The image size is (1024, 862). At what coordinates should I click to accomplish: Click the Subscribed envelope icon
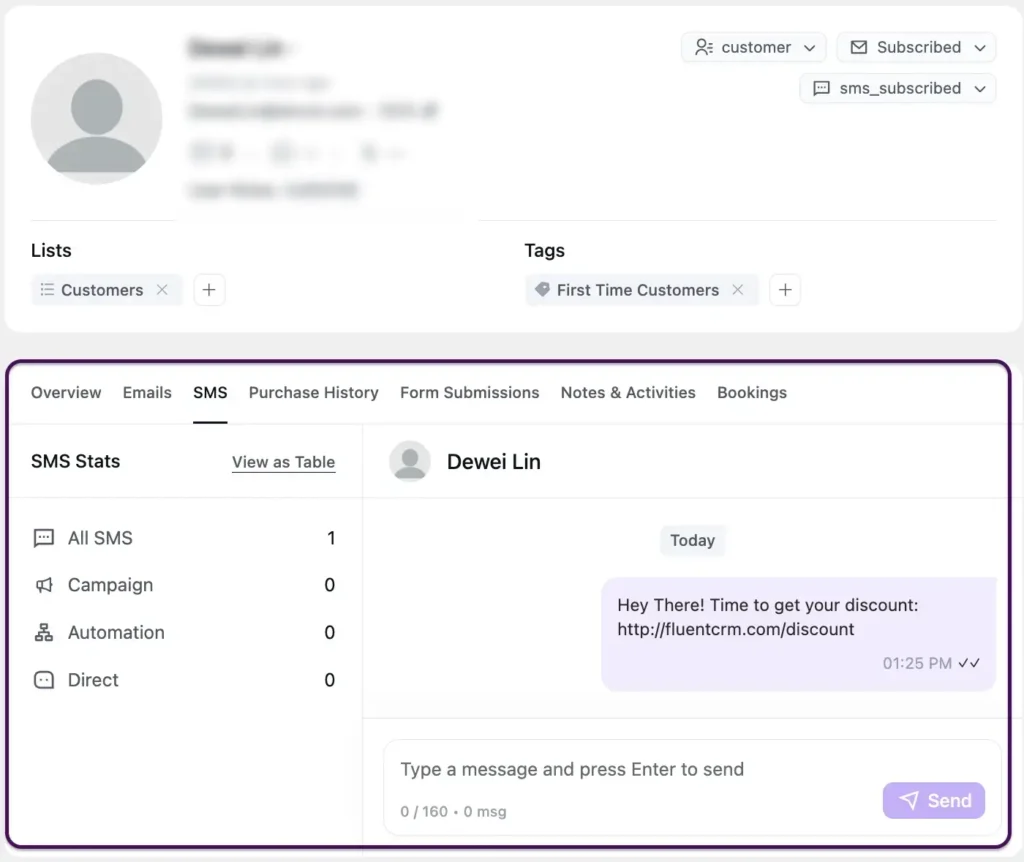pos(859,47)
